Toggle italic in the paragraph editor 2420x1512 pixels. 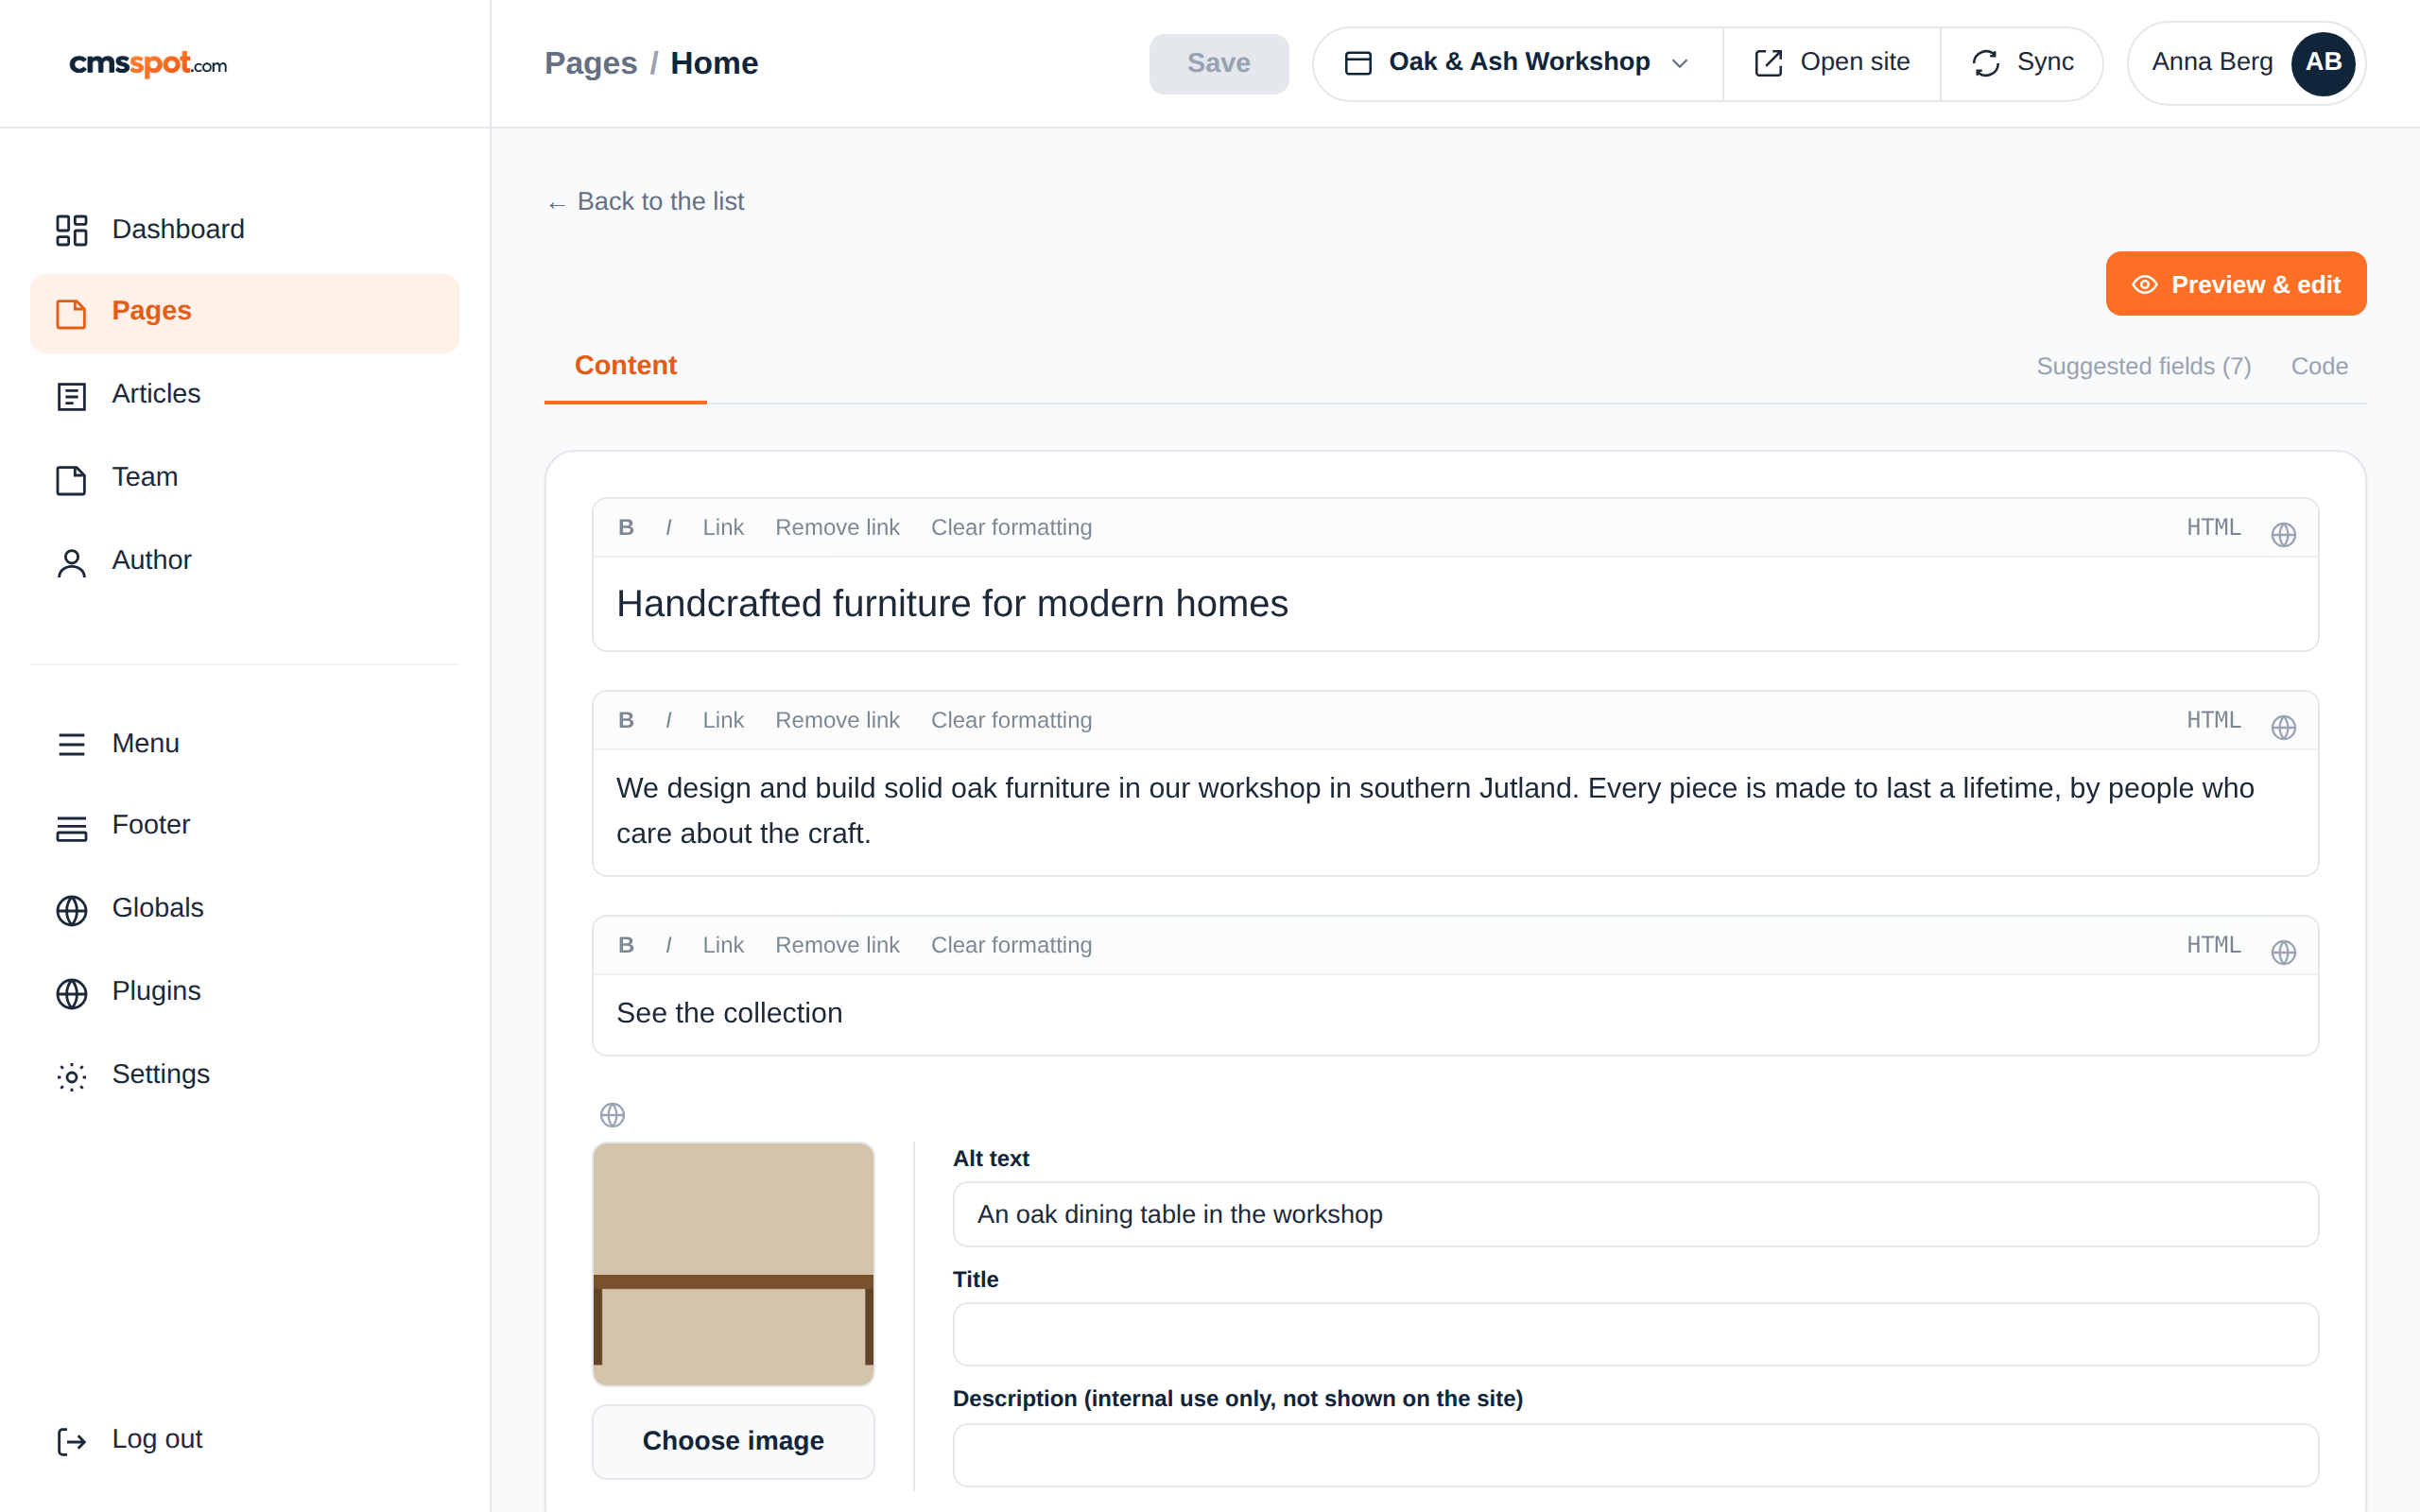[x=668, y=720]
